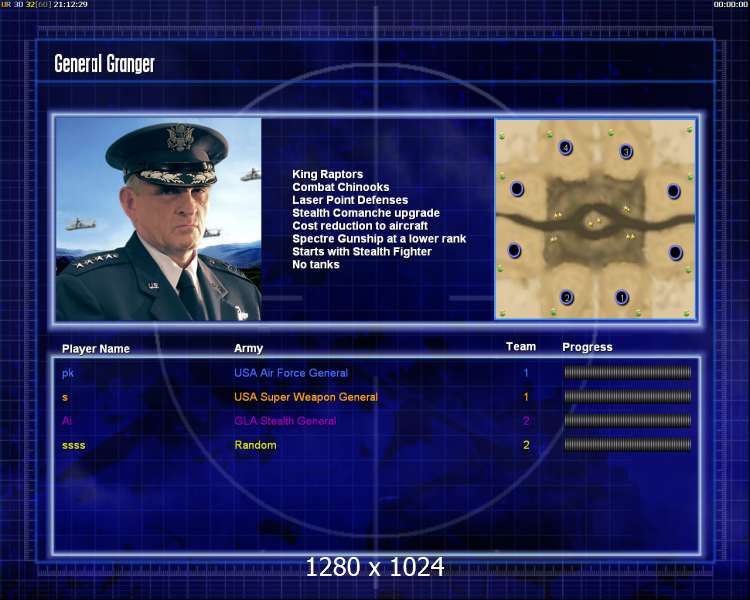This screenshot has width=750, height=600.
Task: Click the Stealth Comanche upgrade line
Action: coord(366,213)
